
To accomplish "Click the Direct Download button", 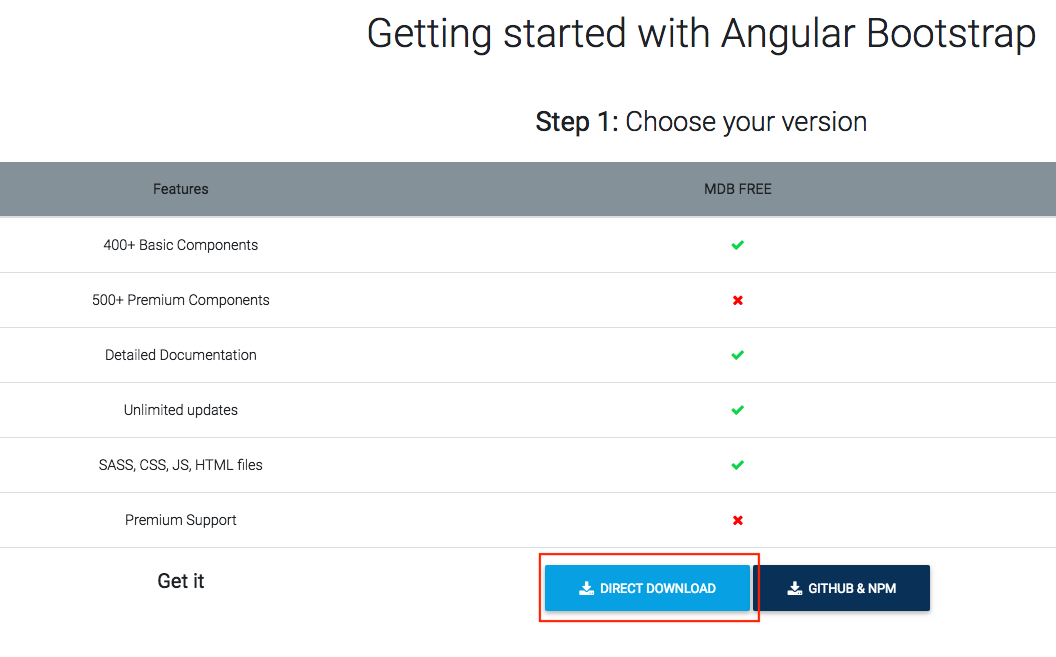I will click(x=647, y=588).
